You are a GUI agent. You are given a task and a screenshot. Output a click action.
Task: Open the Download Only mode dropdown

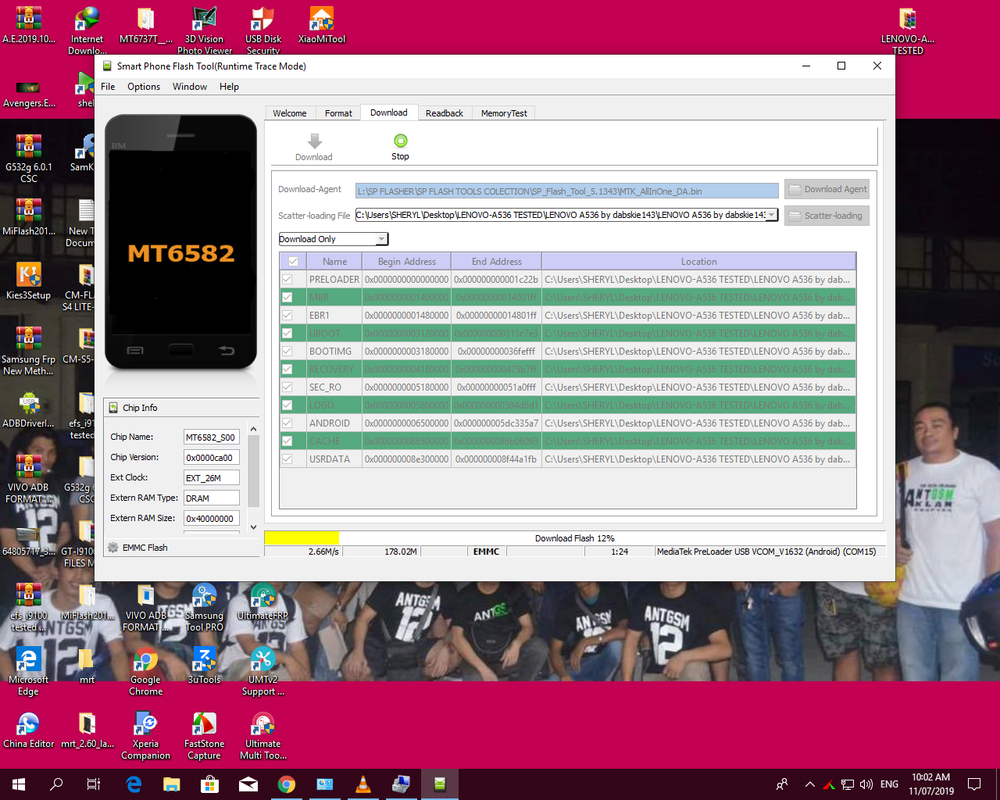pos(333,239)
